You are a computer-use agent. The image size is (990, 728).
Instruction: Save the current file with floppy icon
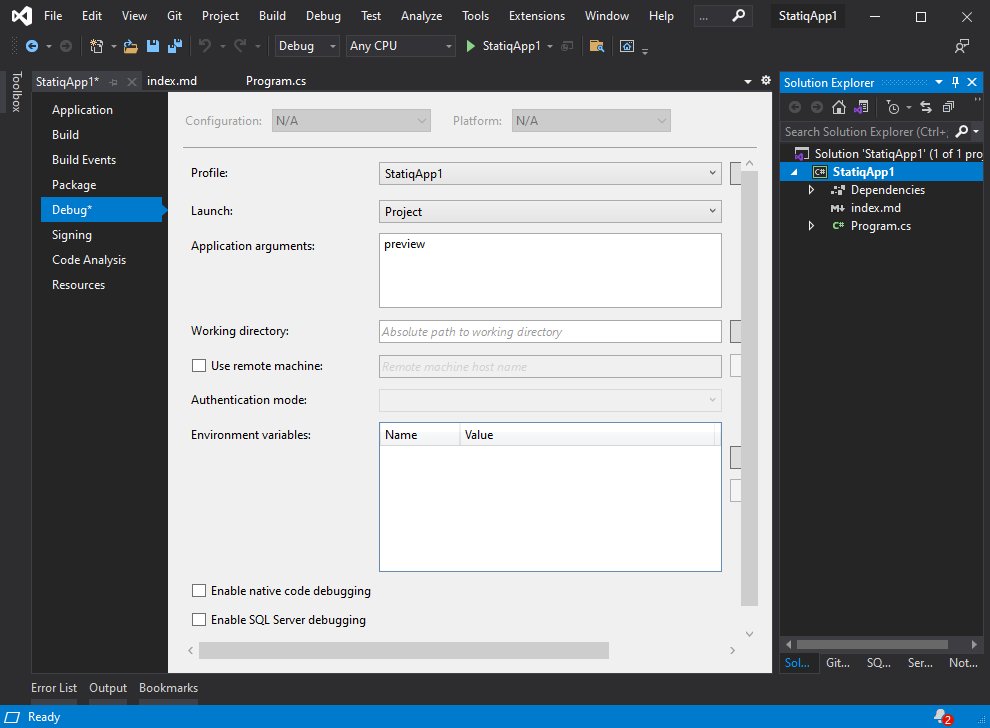click(x=153, y=46)
